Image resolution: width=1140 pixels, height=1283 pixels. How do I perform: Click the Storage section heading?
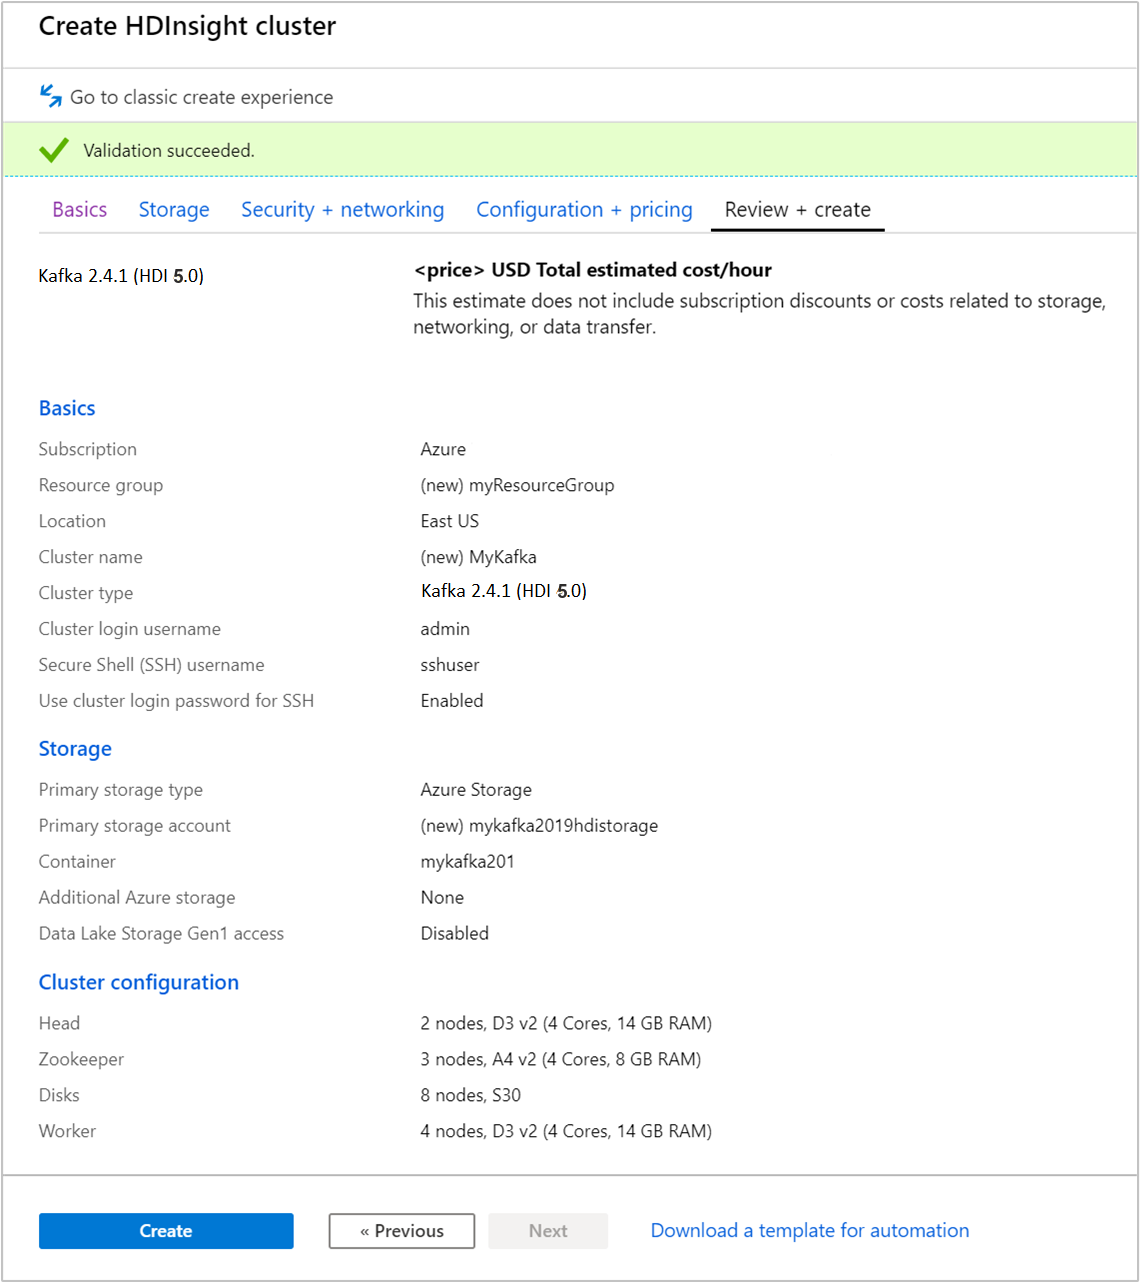pyautogui.click(x=75, y=748)
